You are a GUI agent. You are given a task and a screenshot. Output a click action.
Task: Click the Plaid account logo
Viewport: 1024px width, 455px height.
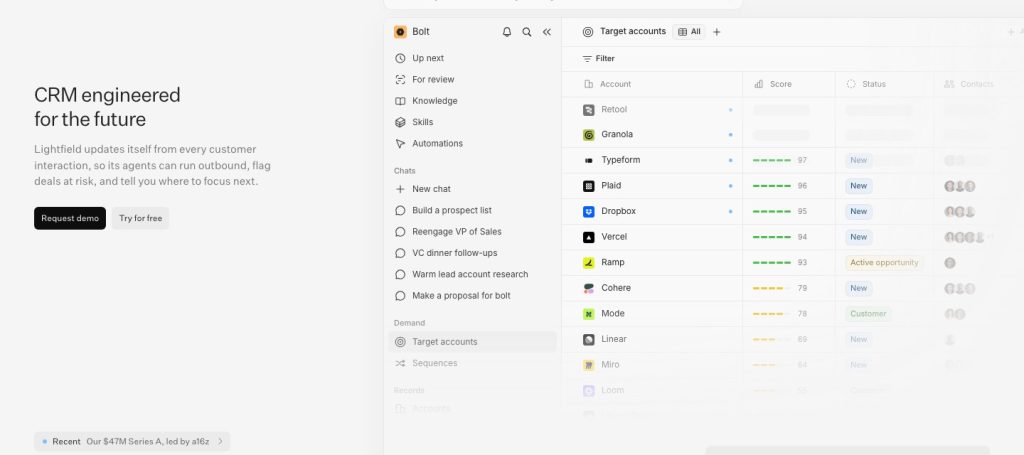(x=588, y=186)
